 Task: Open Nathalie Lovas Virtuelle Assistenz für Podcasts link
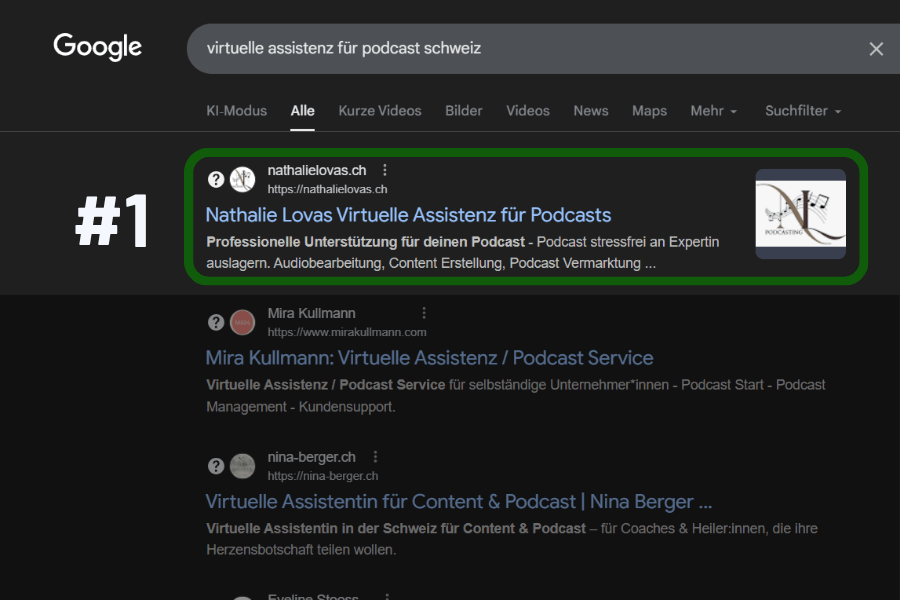tap(408, 215)
